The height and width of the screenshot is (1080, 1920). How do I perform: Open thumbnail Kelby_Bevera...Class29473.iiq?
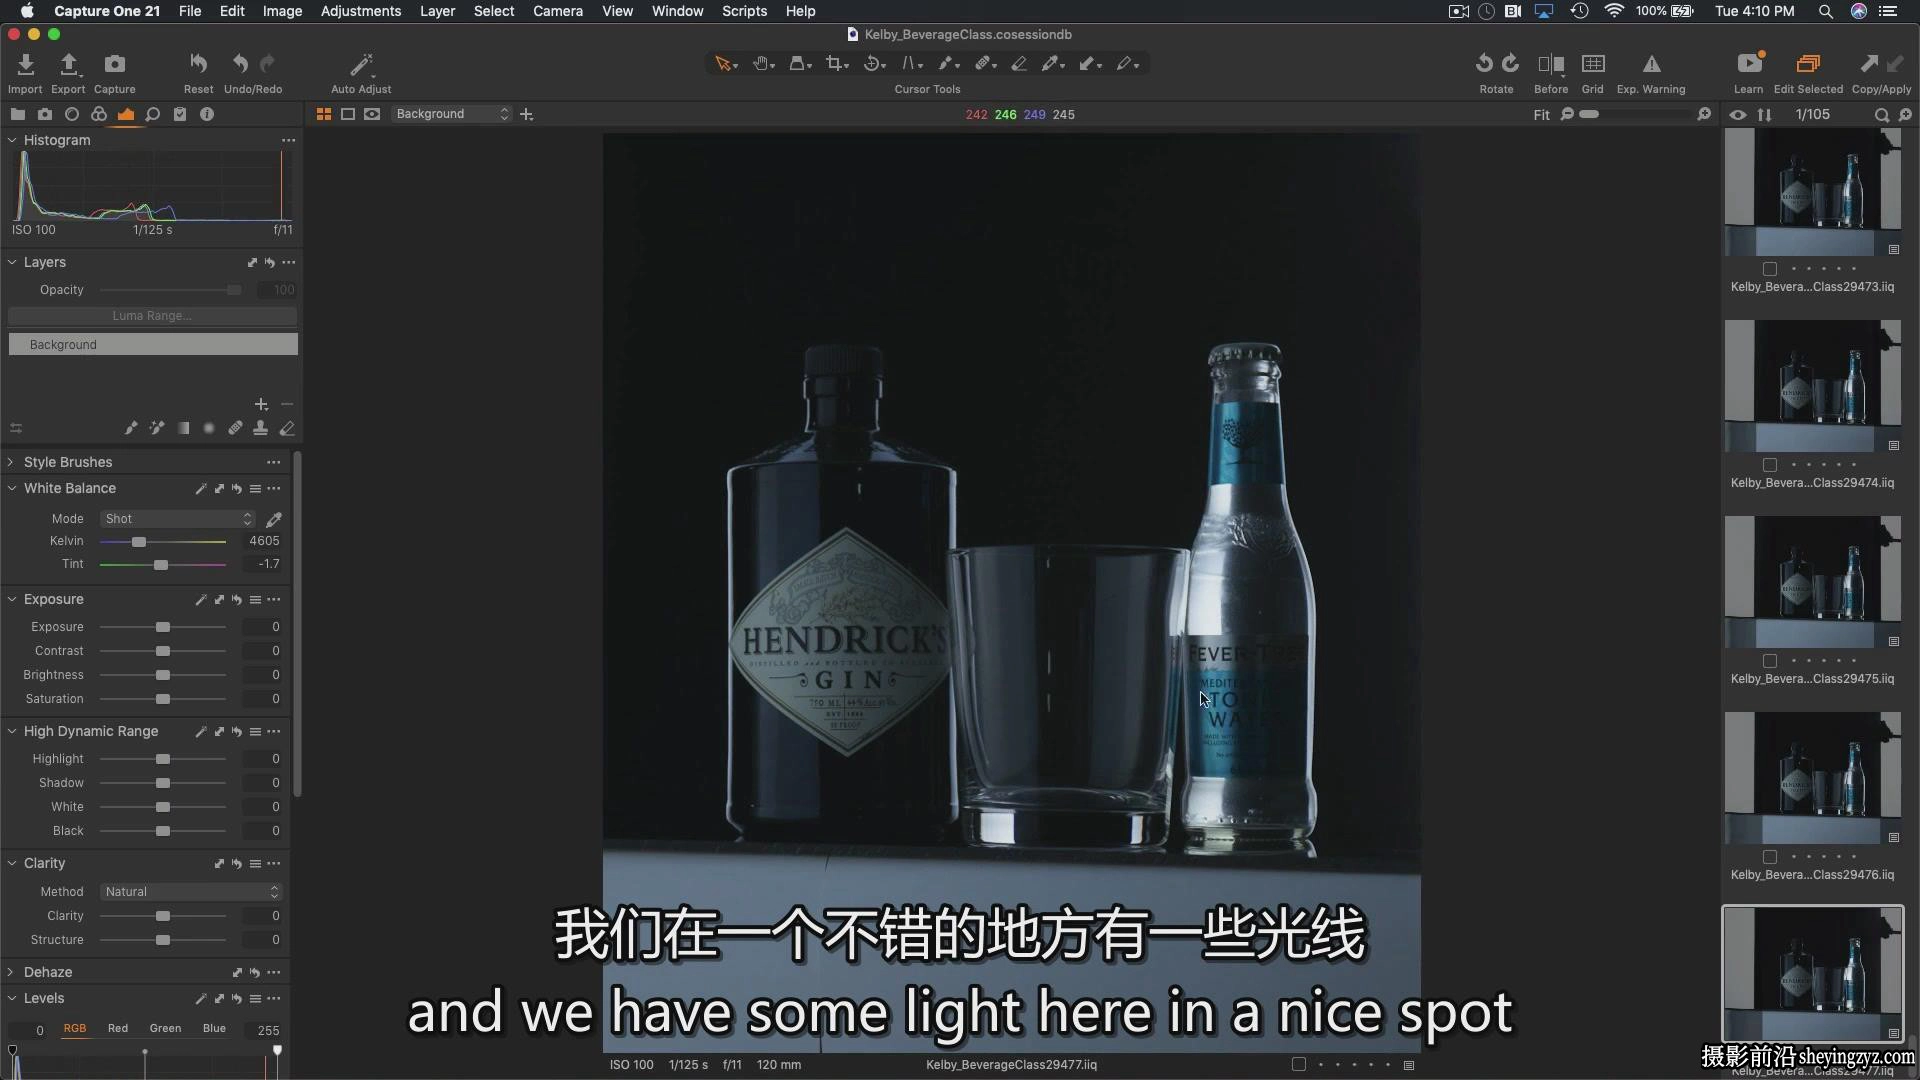click(x=1812, y=192)
